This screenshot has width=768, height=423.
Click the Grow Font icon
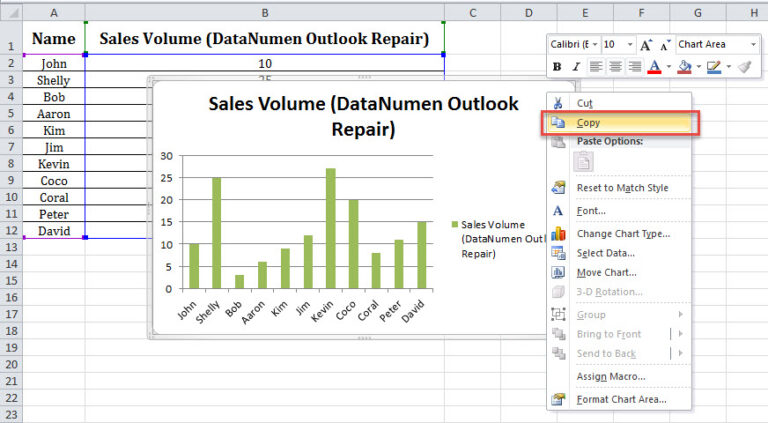pos(645,45)
